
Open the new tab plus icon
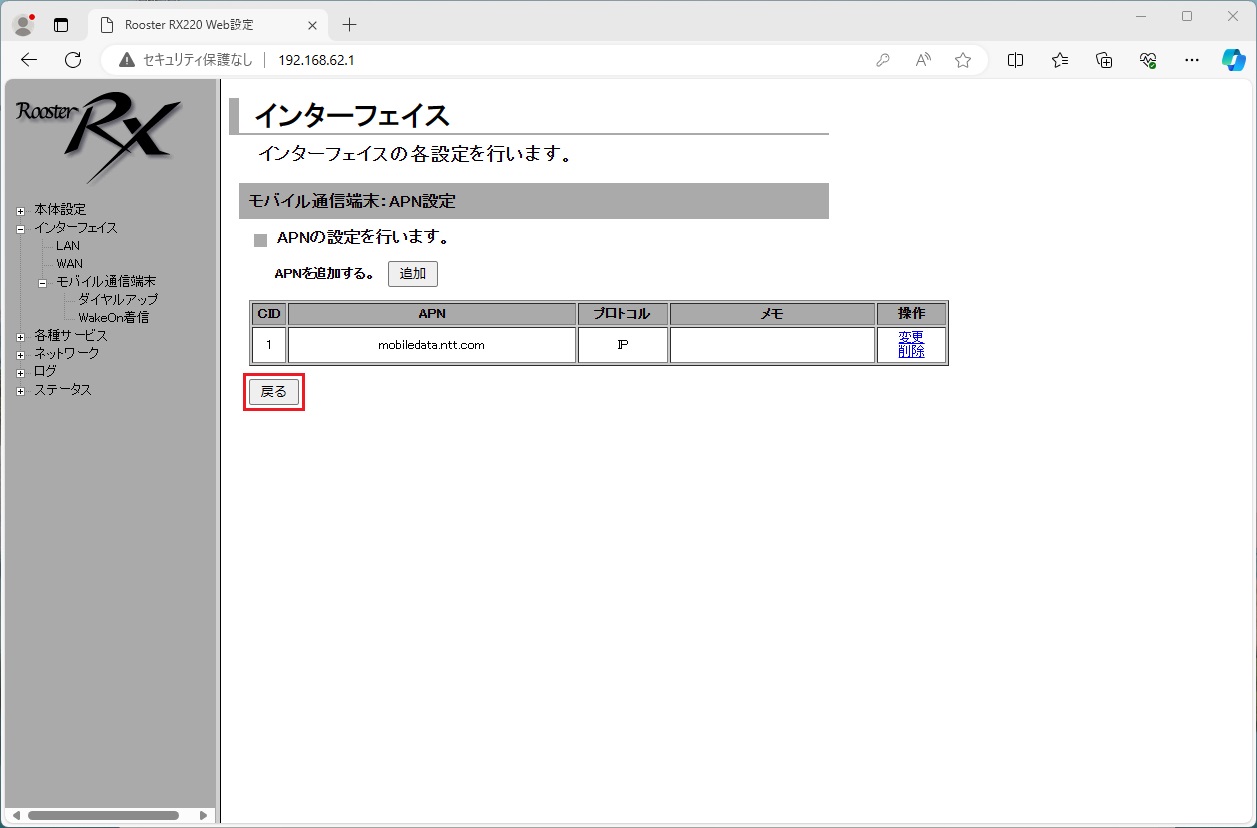(x=349, y=25)
